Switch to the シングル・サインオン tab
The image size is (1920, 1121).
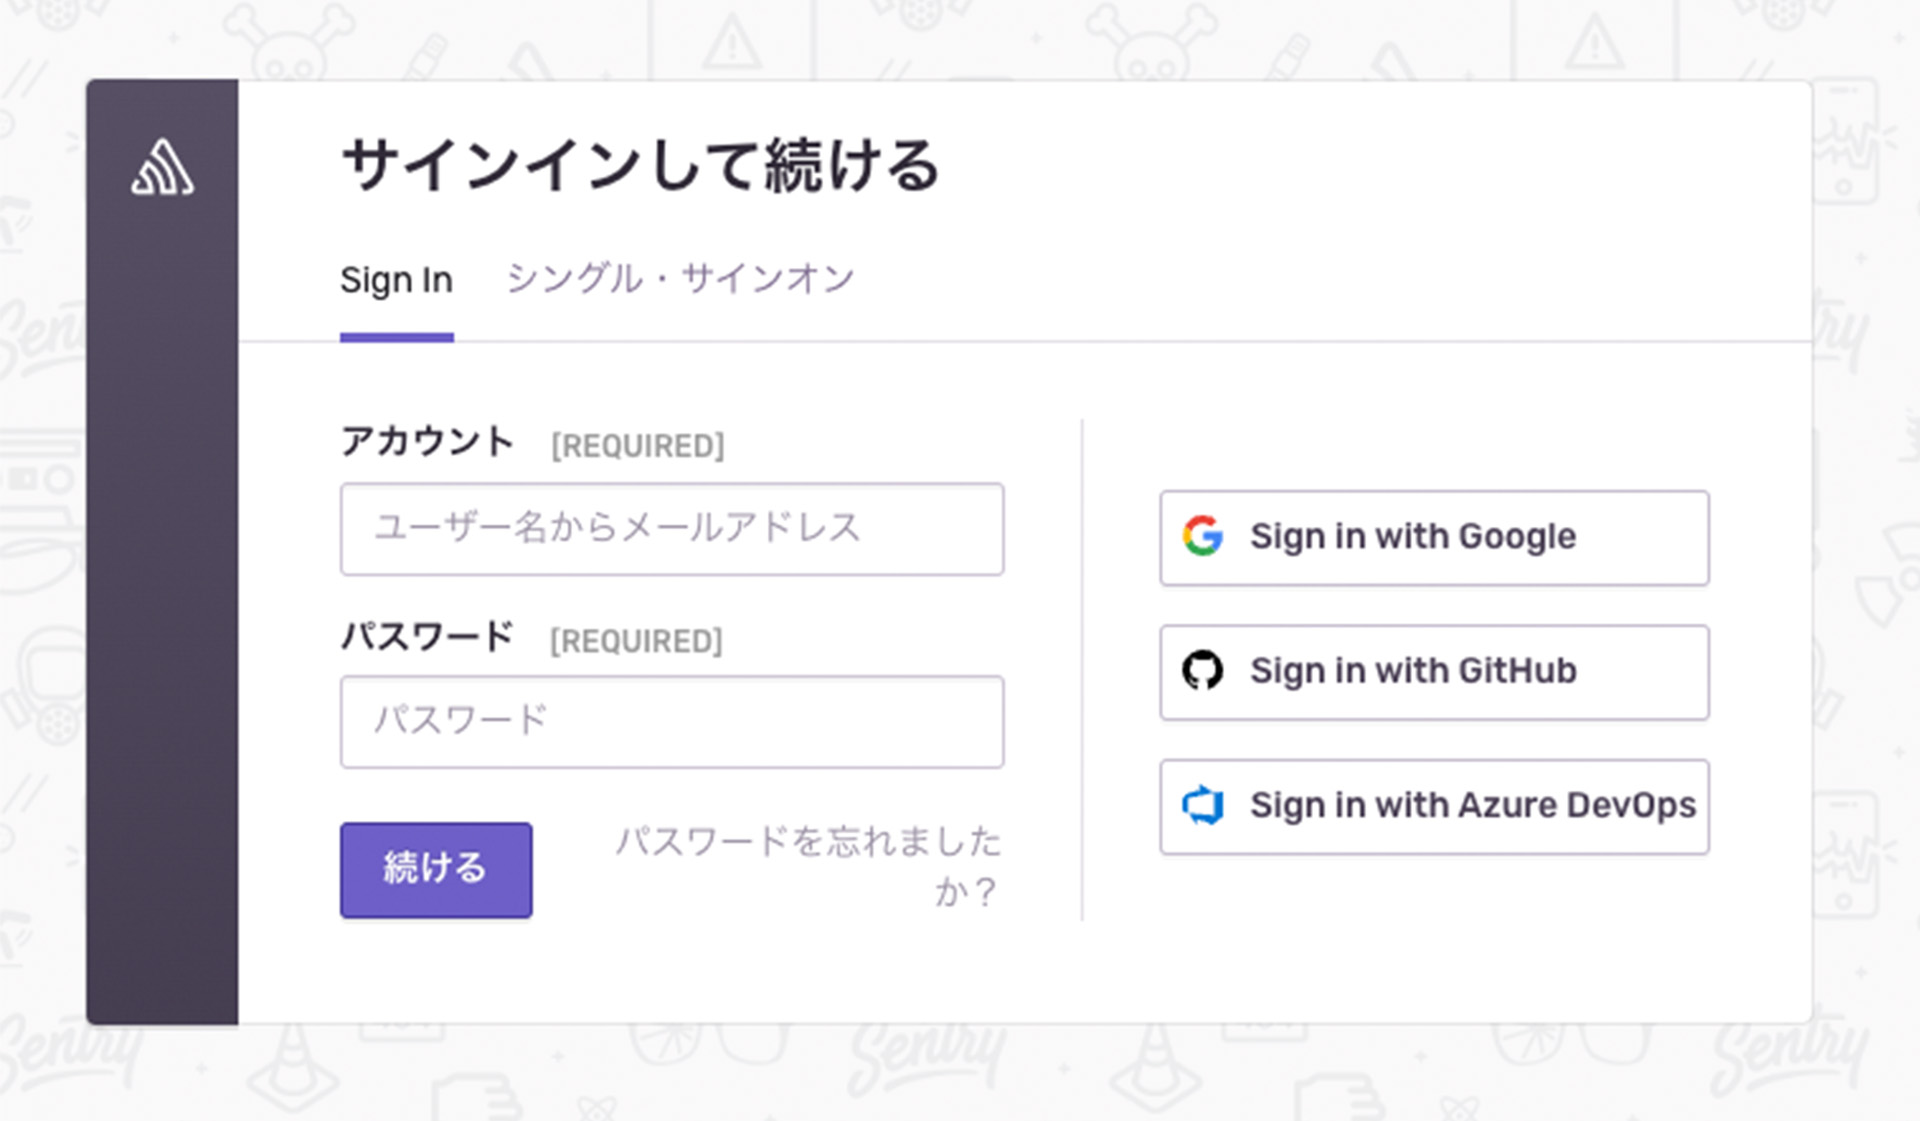point(680,279)
